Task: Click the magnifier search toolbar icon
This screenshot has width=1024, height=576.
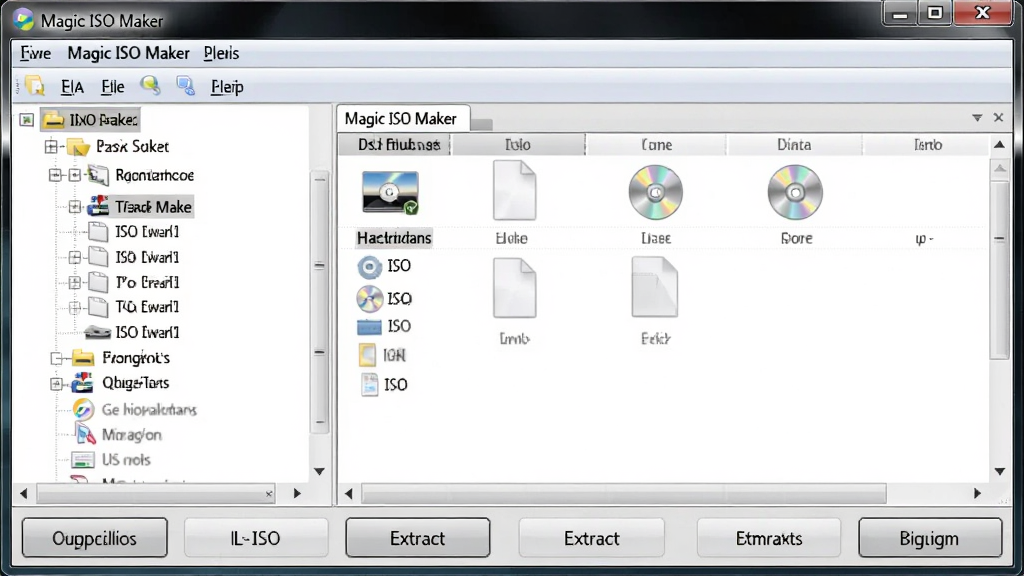Action: (150, 85)
